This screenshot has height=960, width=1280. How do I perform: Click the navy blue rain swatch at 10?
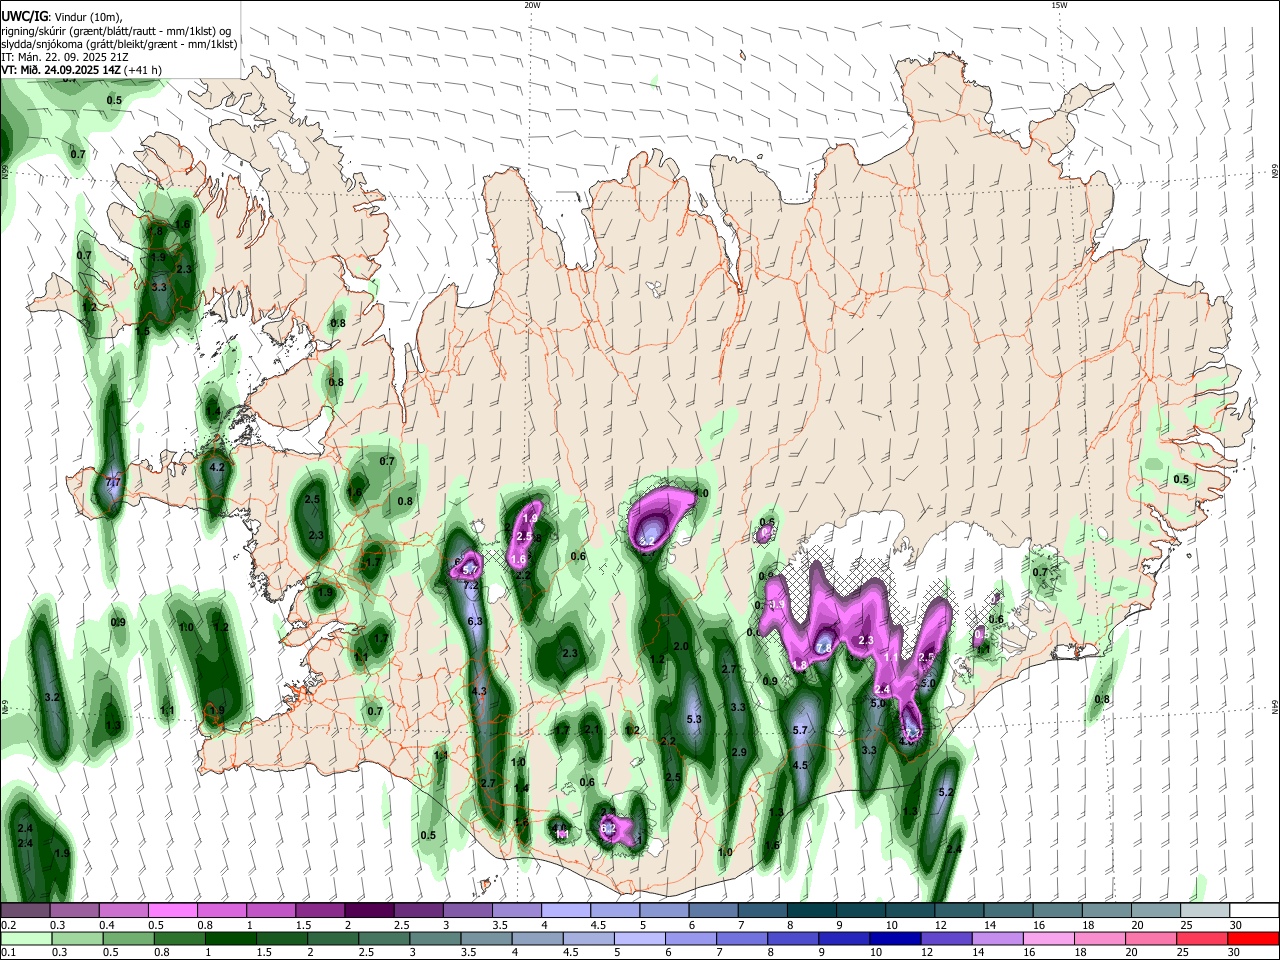pyautogui.click(x=893, y=938)
